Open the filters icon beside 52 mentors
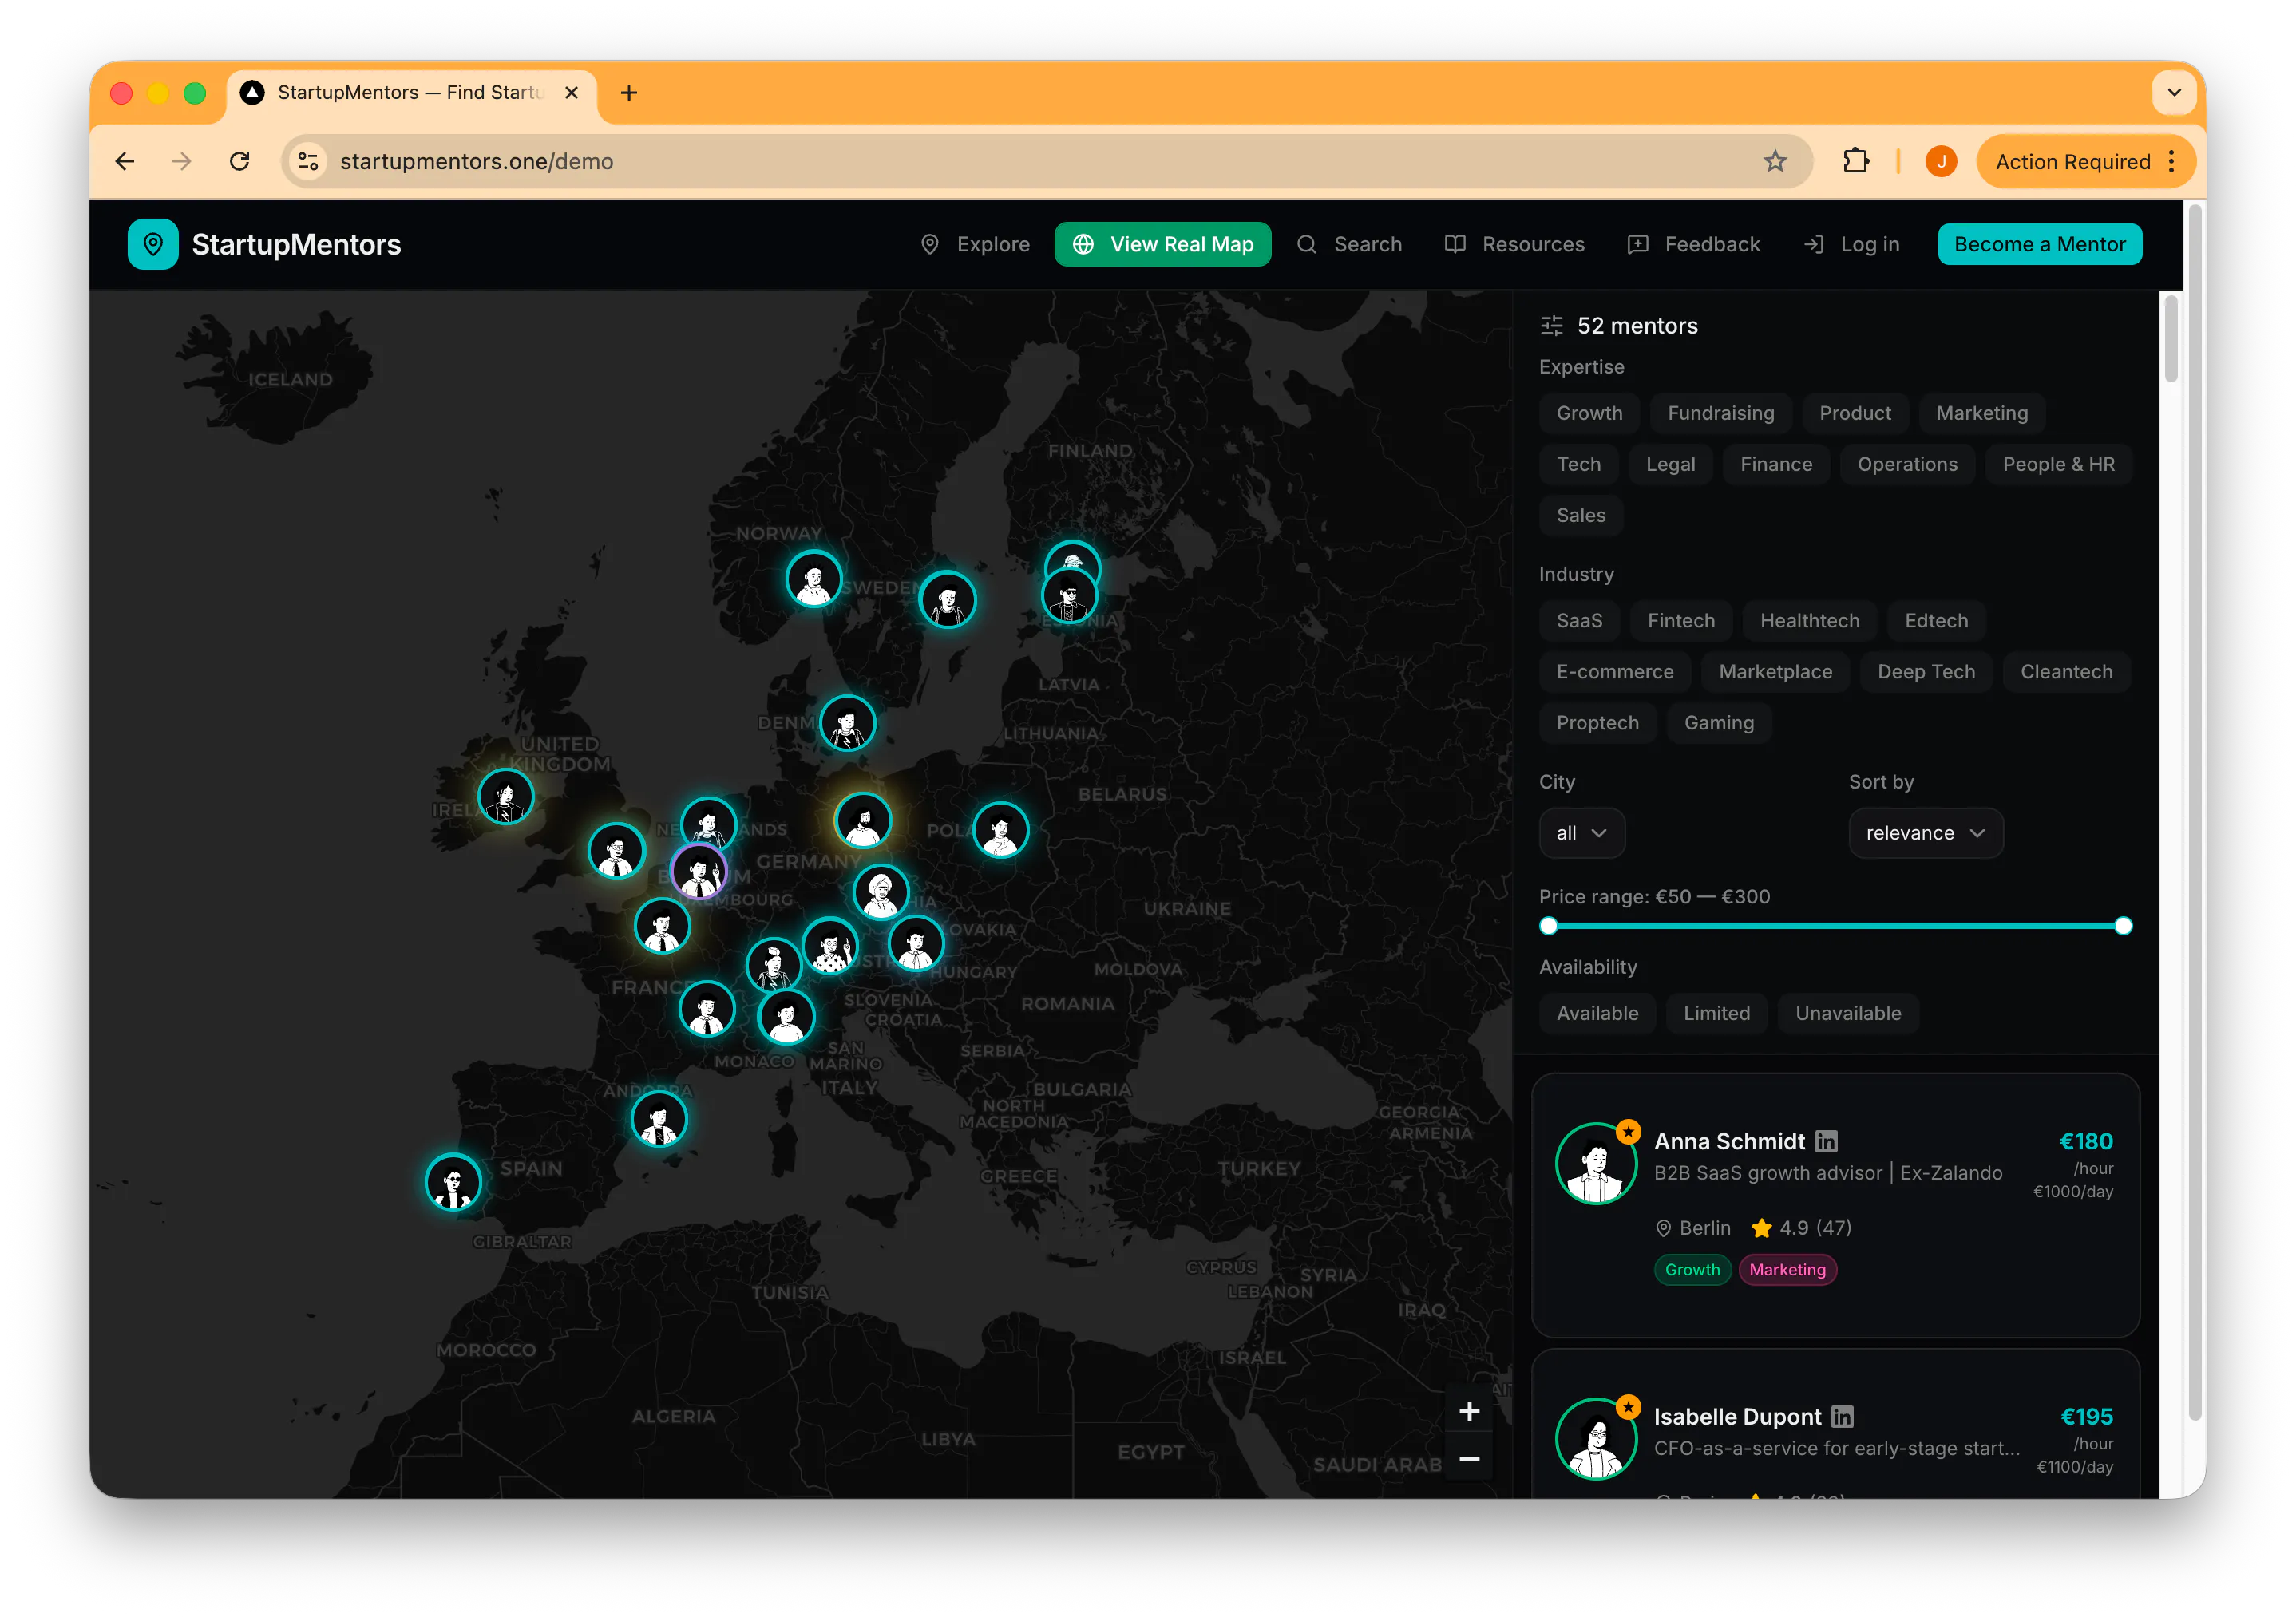 click(x=1551, y=326)
